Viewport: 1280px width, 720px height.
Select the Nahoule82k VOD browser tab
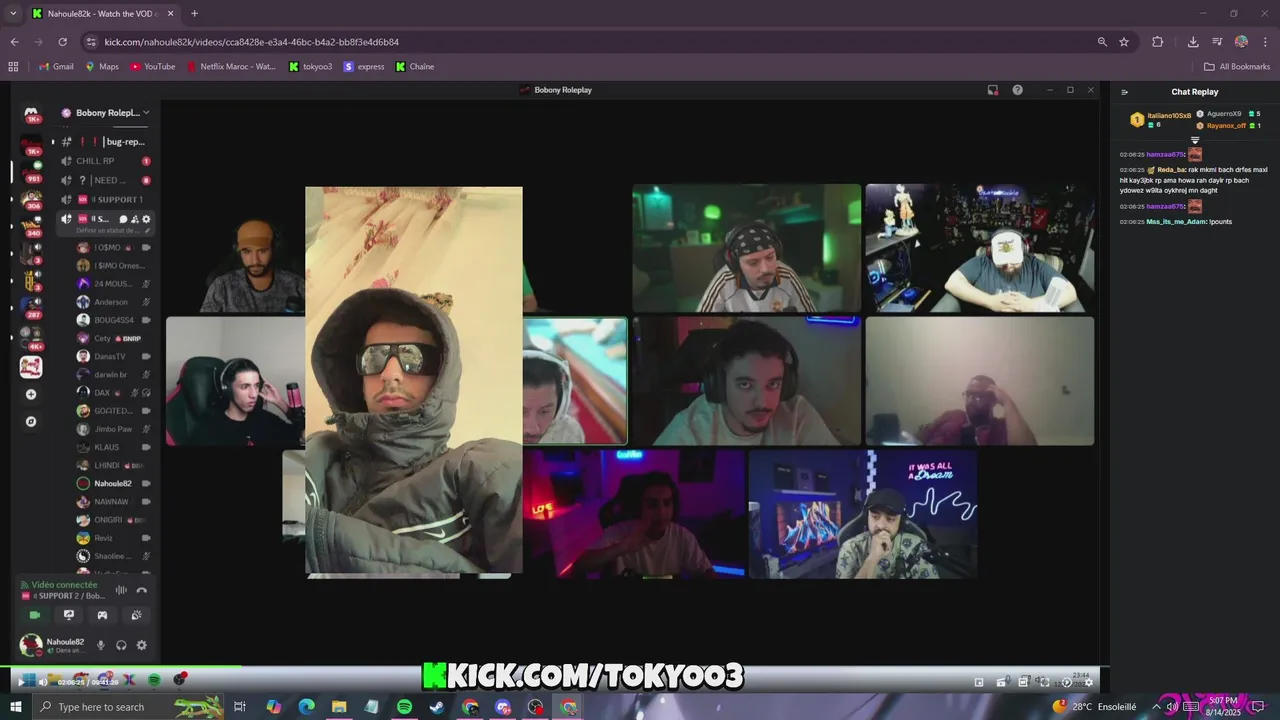[103, 14]
